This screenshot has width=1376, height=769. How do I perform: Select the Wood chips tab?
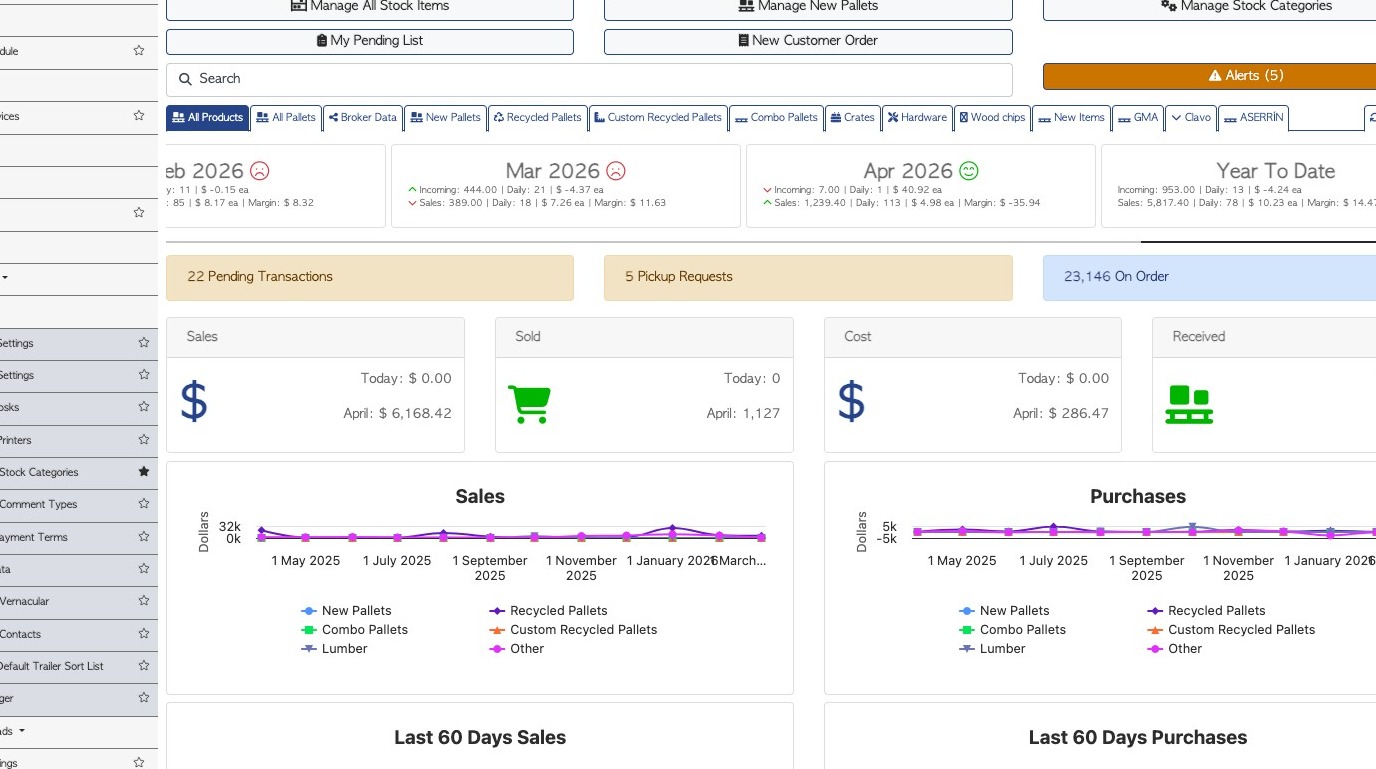coord(992,118)
